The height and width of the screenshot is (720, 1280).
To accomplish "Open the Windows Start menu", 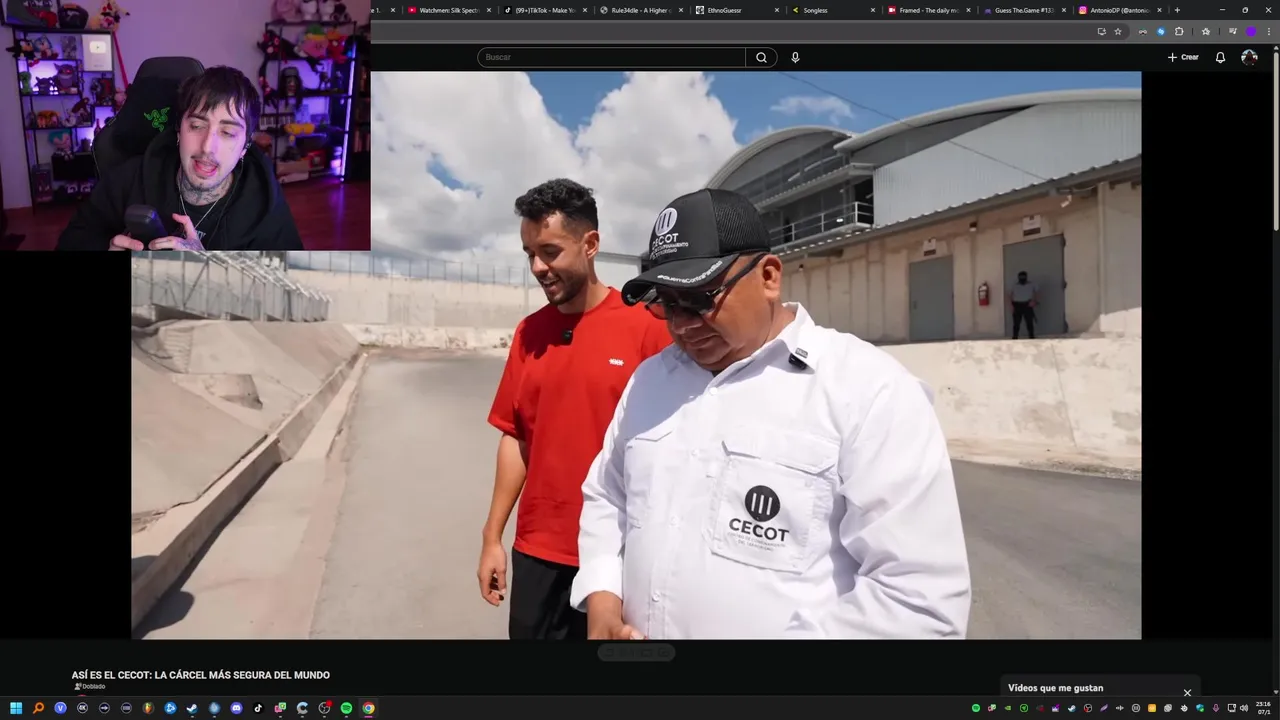I will 16,708.
